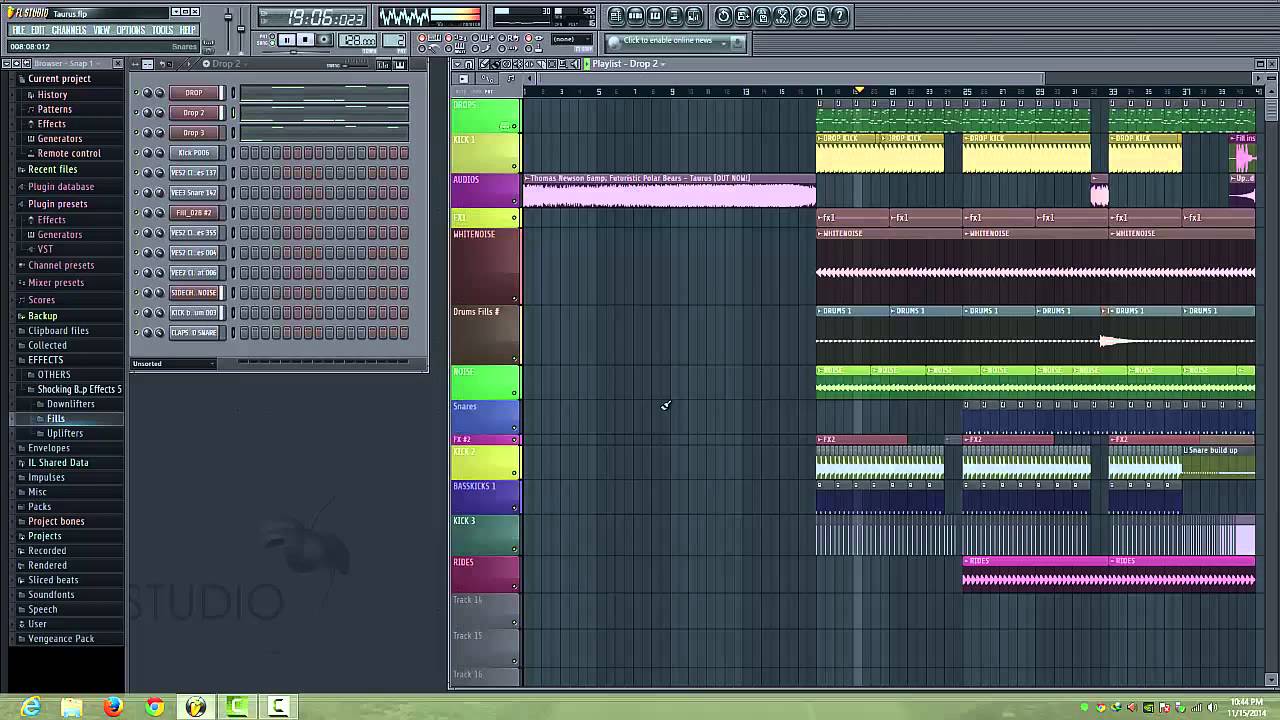Open the (none) selector dropdown

tap(573, 39)
